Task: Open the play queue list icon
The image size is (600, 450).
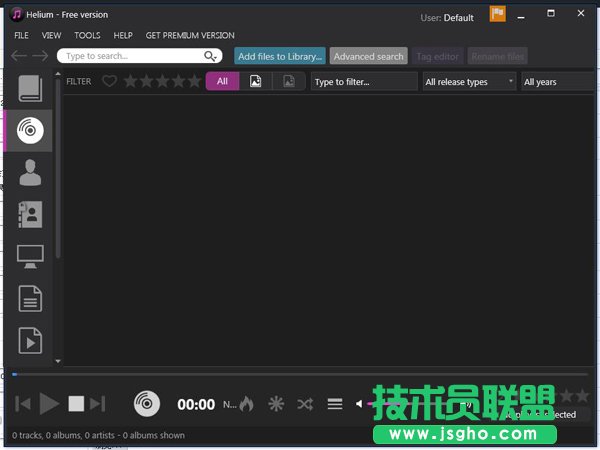Action: point(335,404)
